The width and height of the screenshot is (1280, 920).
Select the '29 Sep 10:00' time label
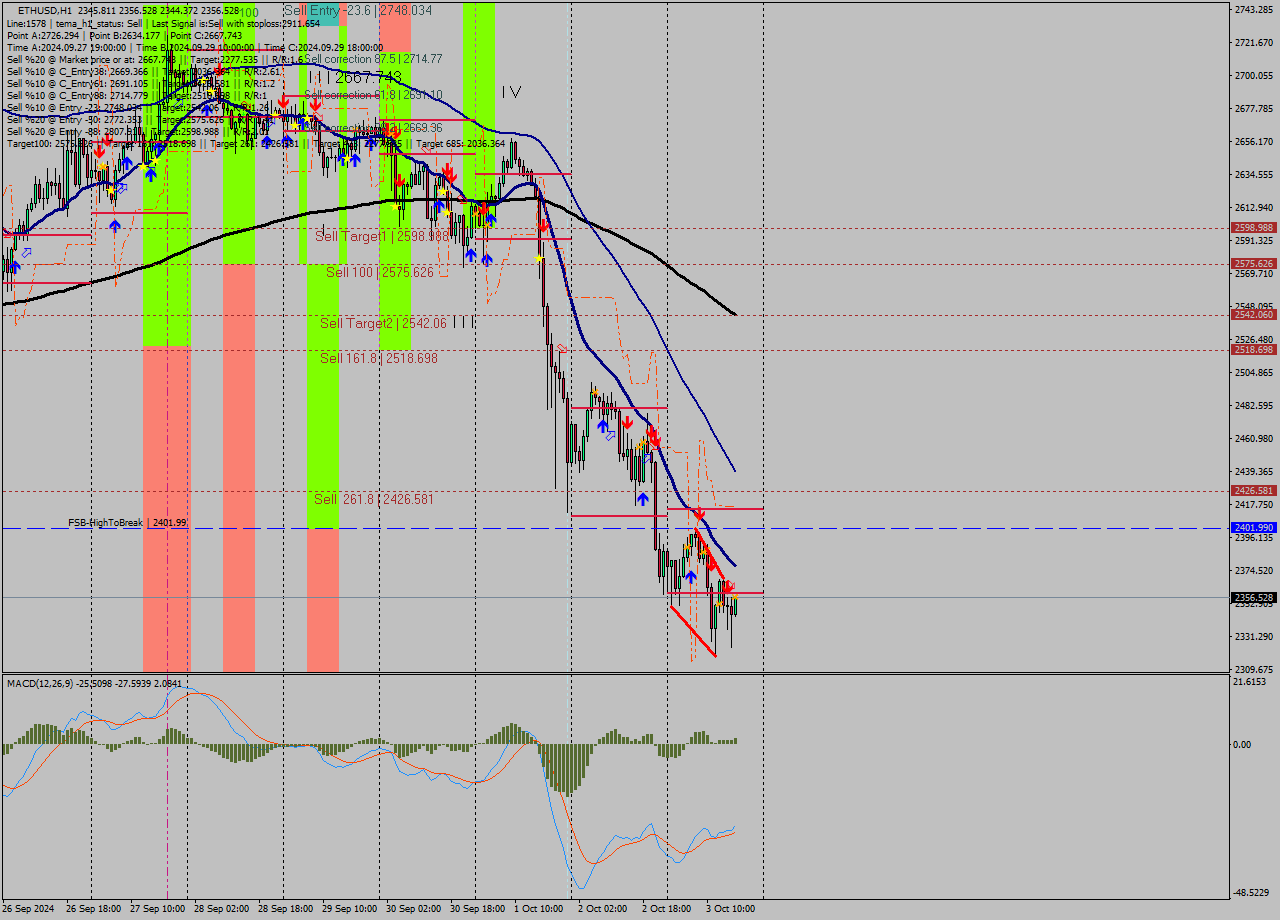[x=349, y=909]
